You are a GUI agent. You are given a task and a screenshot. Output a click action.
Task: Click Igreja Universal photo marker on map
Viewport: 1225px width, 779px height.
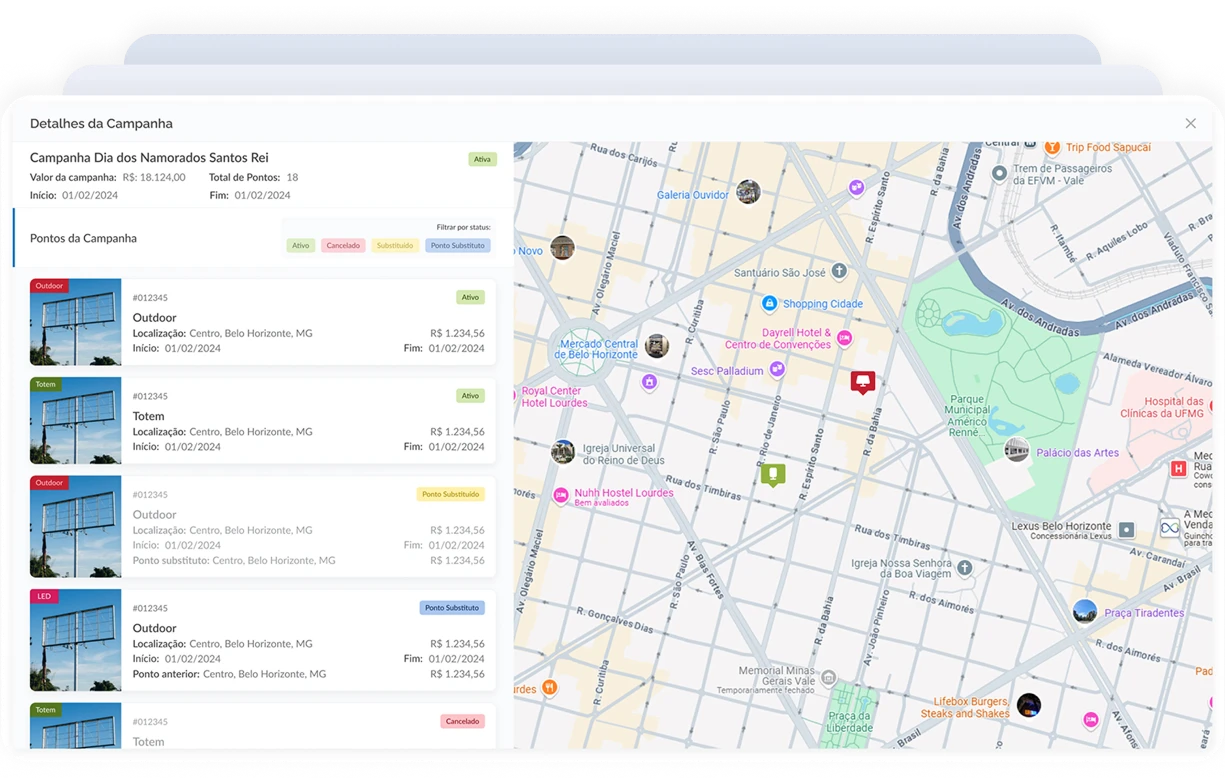tap(563, 452)
